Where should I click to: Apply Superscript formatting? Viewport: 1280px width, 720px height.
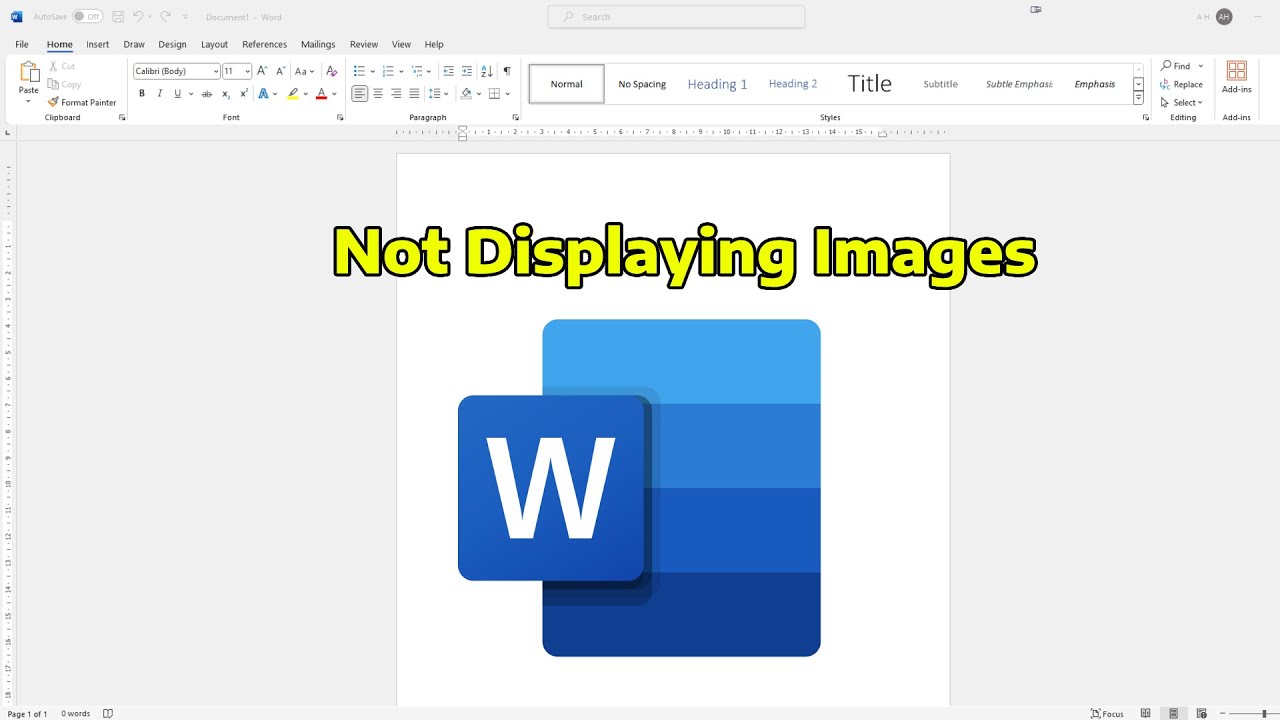[x=244, y=94]
